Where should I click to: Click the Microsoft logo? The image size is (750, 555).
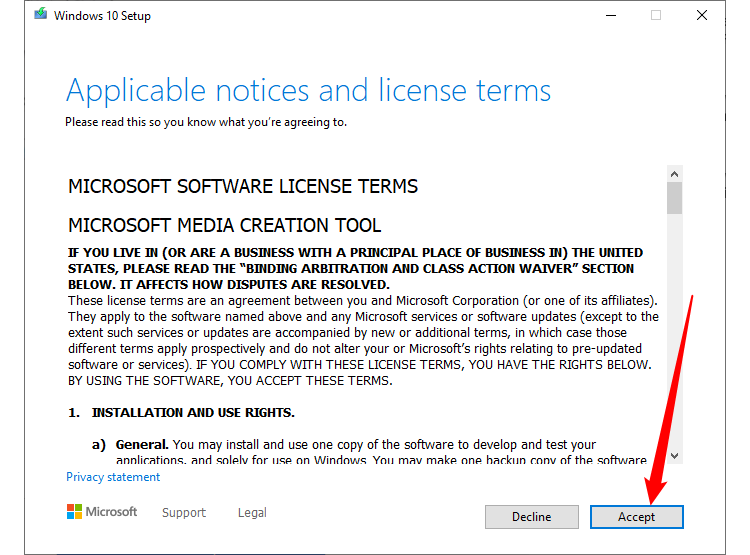coord(102,511)
